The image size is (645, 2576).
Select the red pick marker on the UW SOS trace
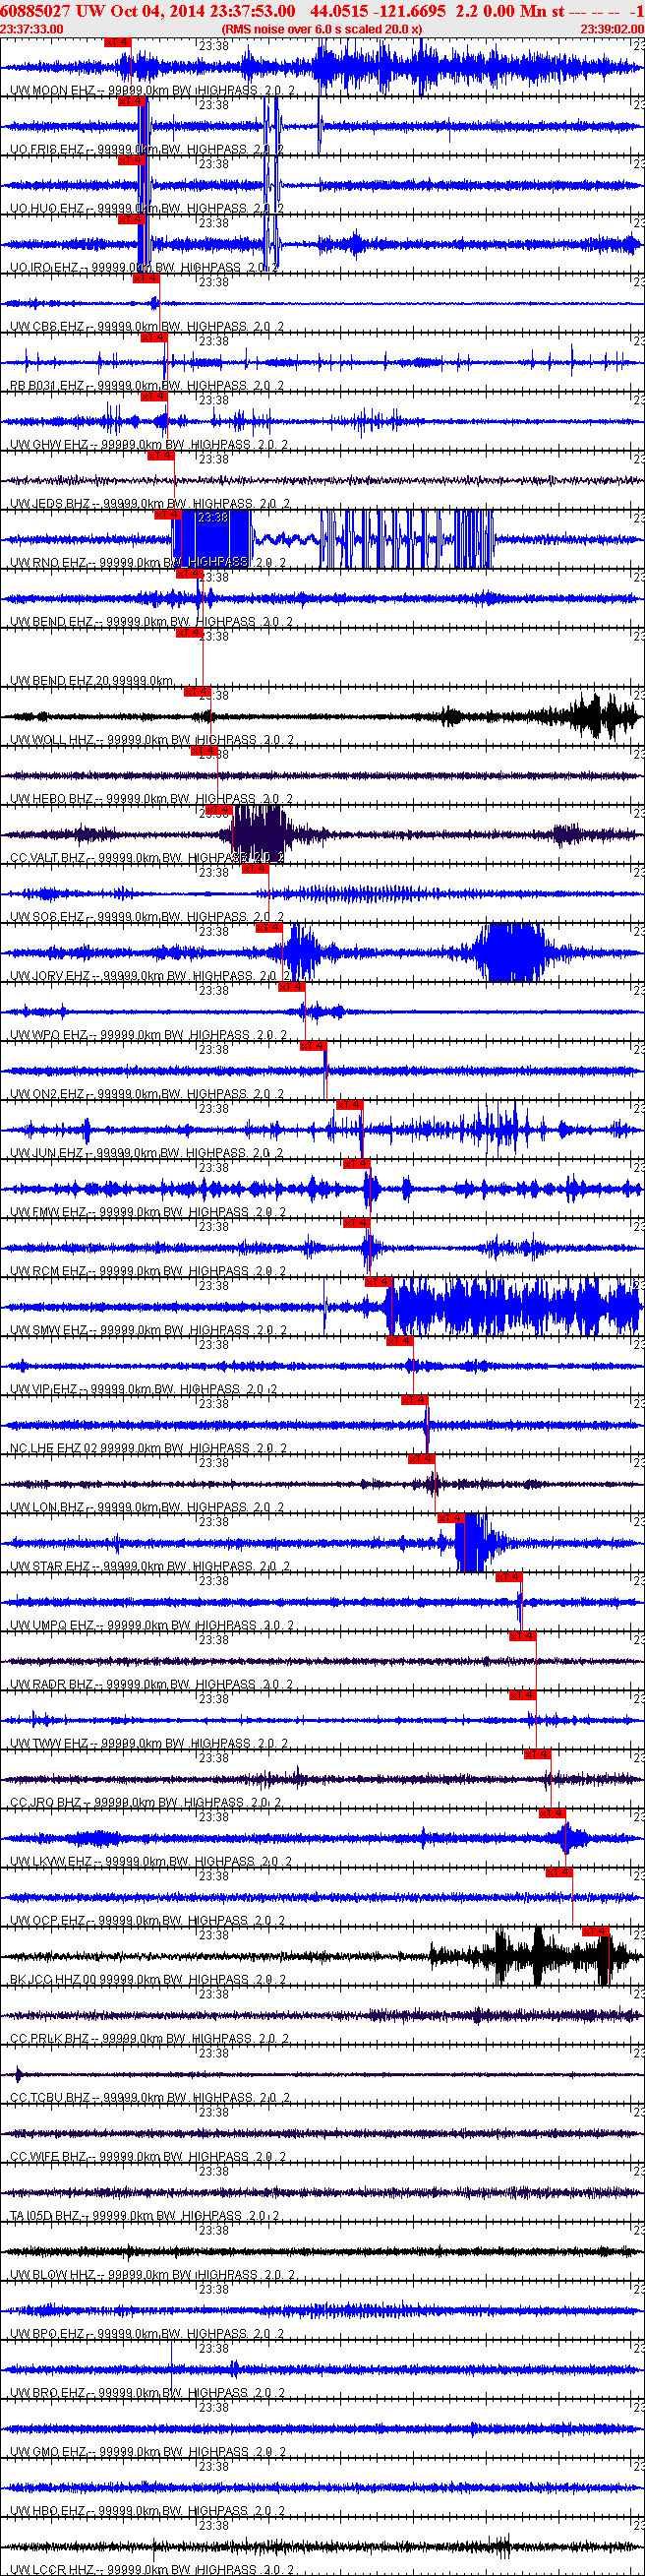[255, 869]
